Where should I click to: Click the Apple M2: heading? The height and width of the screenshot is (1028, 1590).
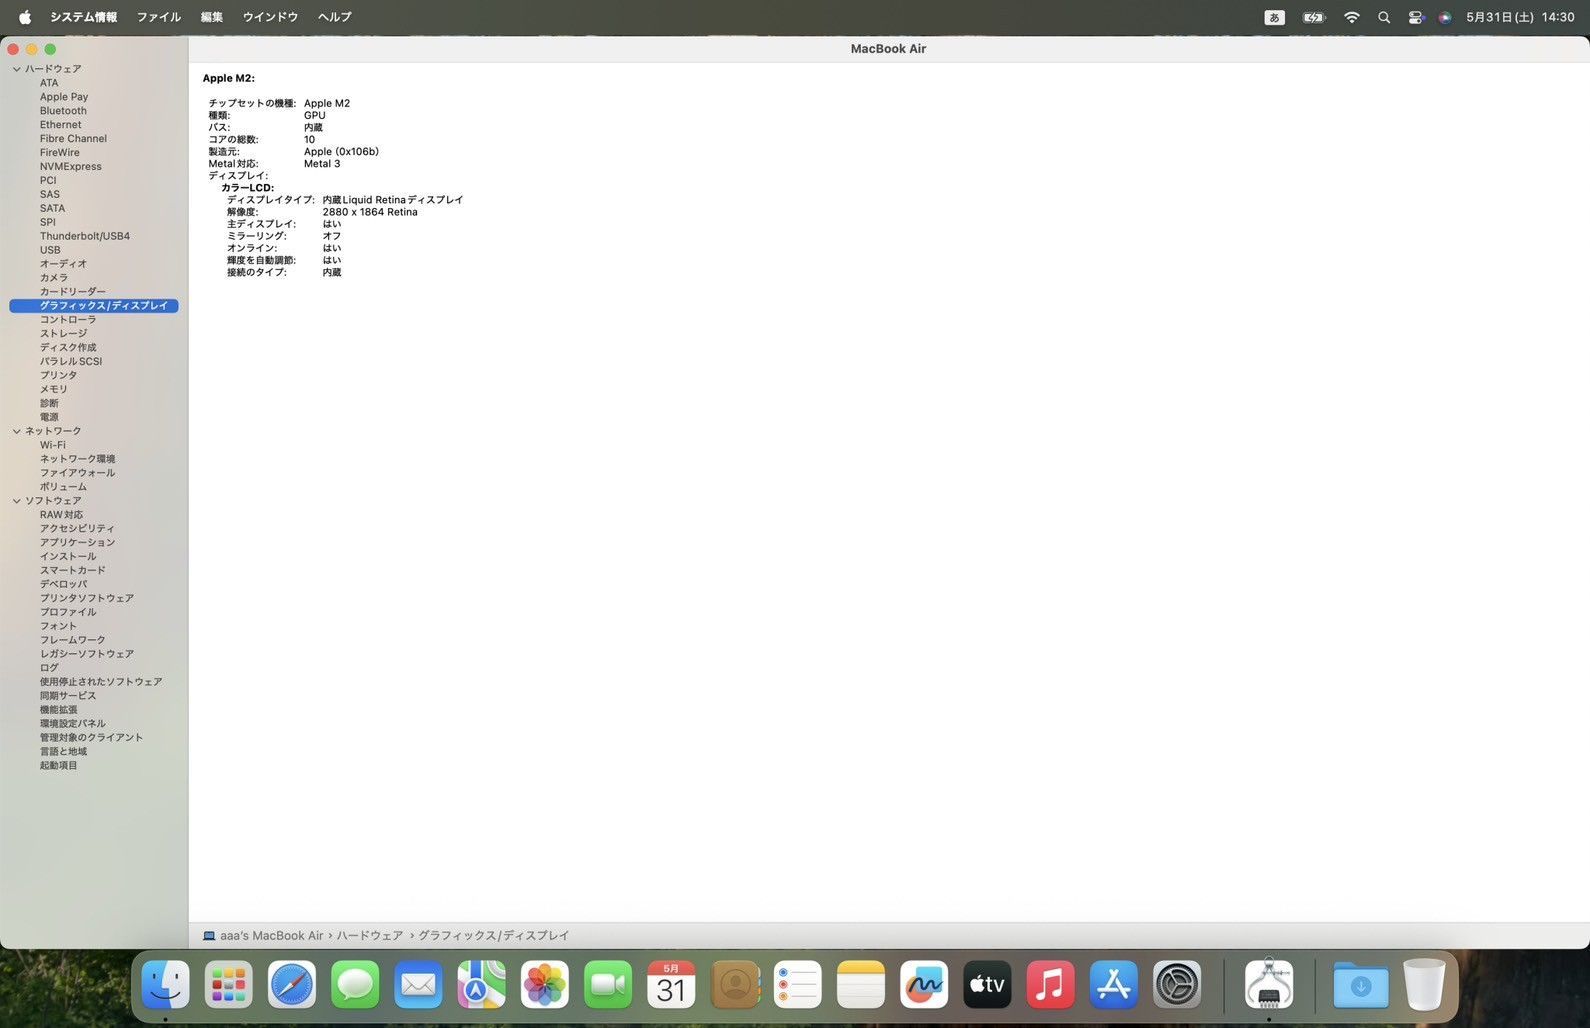pos(229,78)
